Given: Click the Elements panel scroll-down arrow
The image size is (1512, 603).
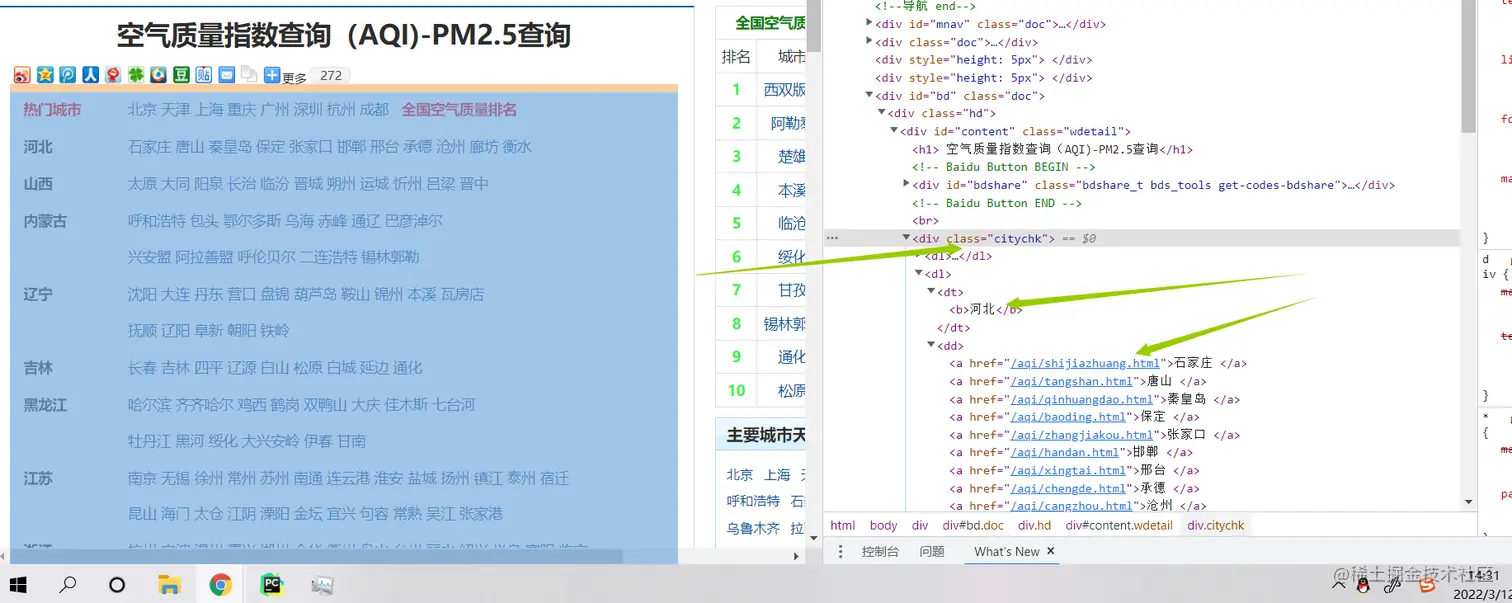Looking at the screenshot, I should (1468, 502).
